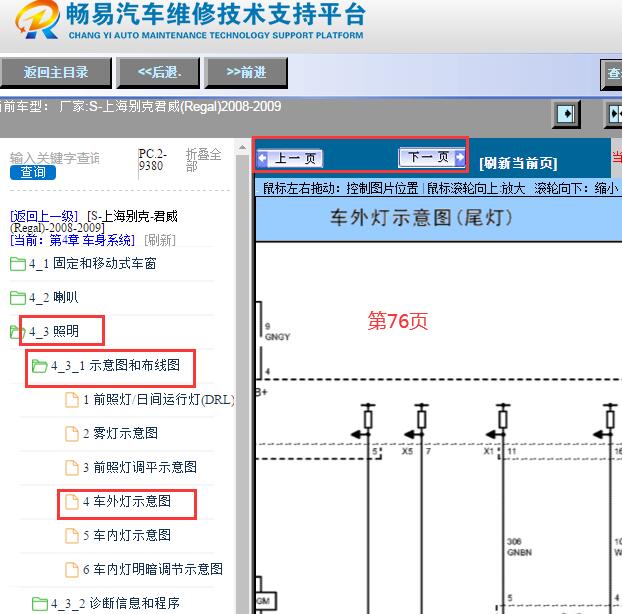Click the single right-arrow panel icon
This screenshot has width=622, height=614.
566,114
